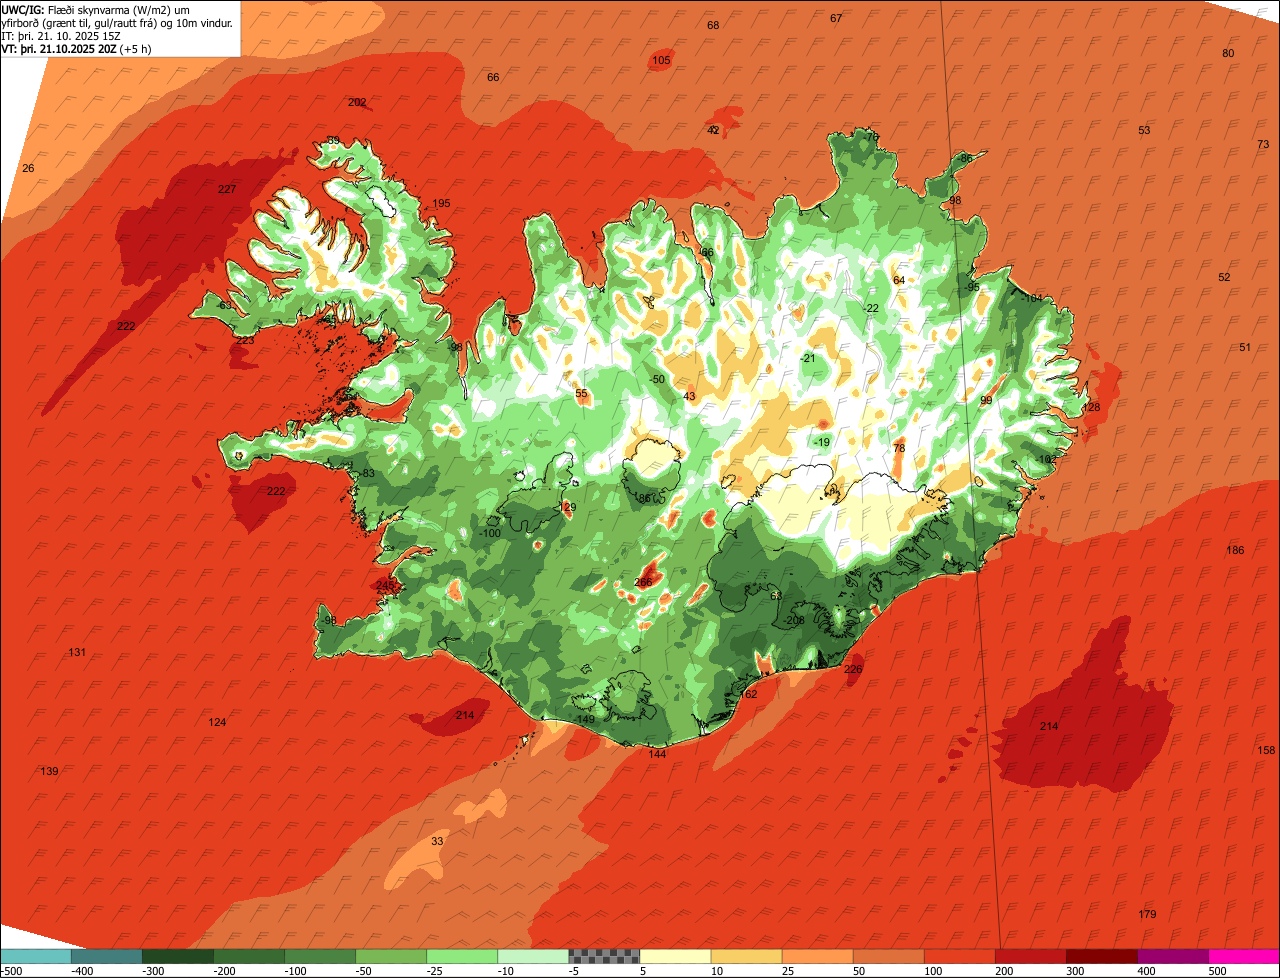Viewport: 1280px width, 978px height.
Task: Pick the magenta legend swatch after 500
Action: coord(1244,955)
